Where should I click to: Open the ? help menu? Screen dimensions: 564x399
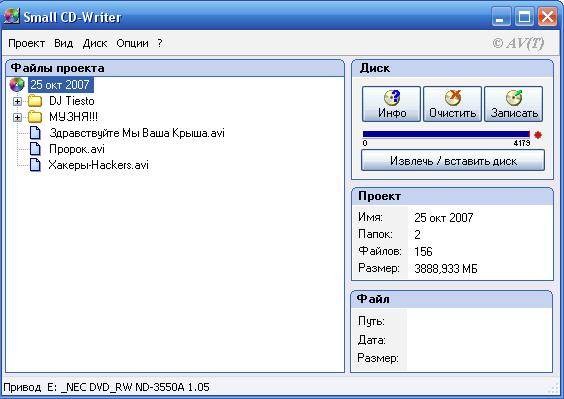point(160,43)
